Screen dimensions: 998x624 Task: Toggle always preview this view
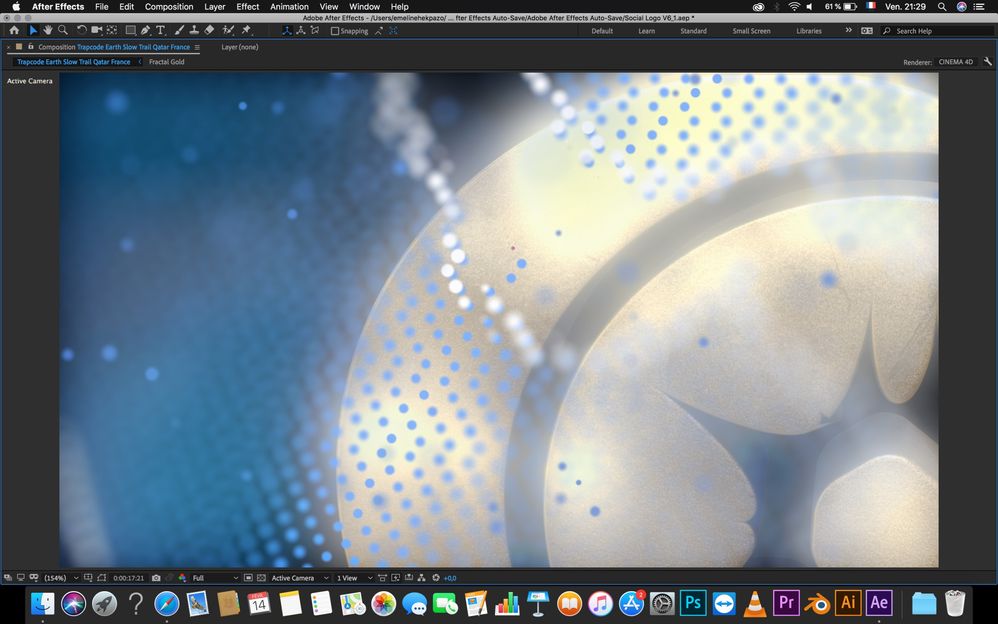coord(8,578)
